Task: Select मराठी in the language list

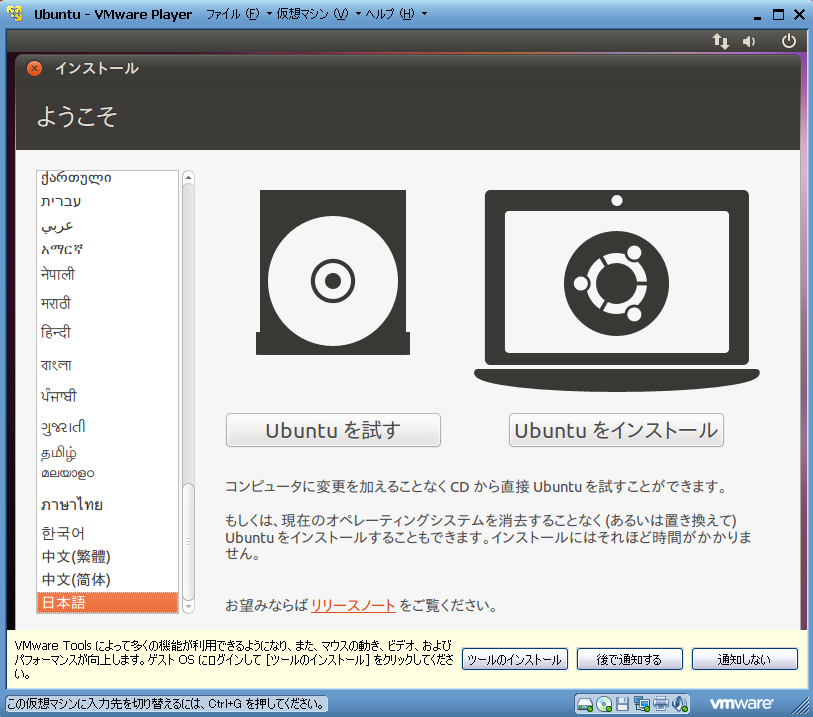Action: click(x=107, y=303)
